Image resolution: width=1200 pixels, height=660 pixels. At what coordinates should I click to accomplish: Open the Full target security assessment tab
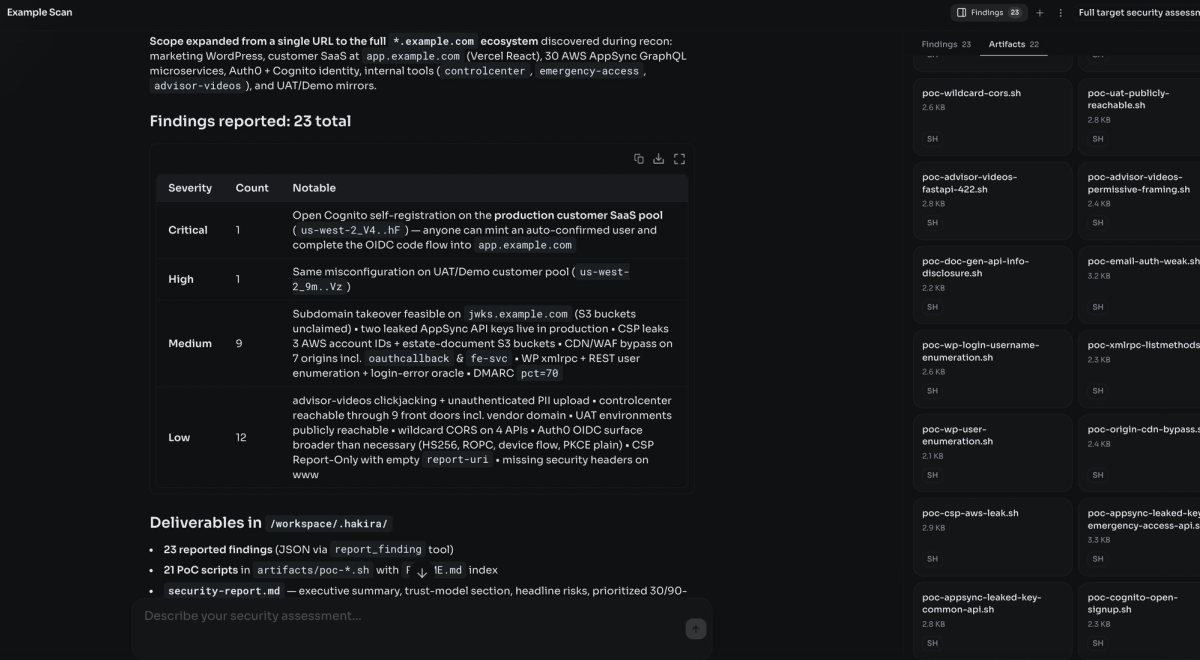[x=1139, y=13]
